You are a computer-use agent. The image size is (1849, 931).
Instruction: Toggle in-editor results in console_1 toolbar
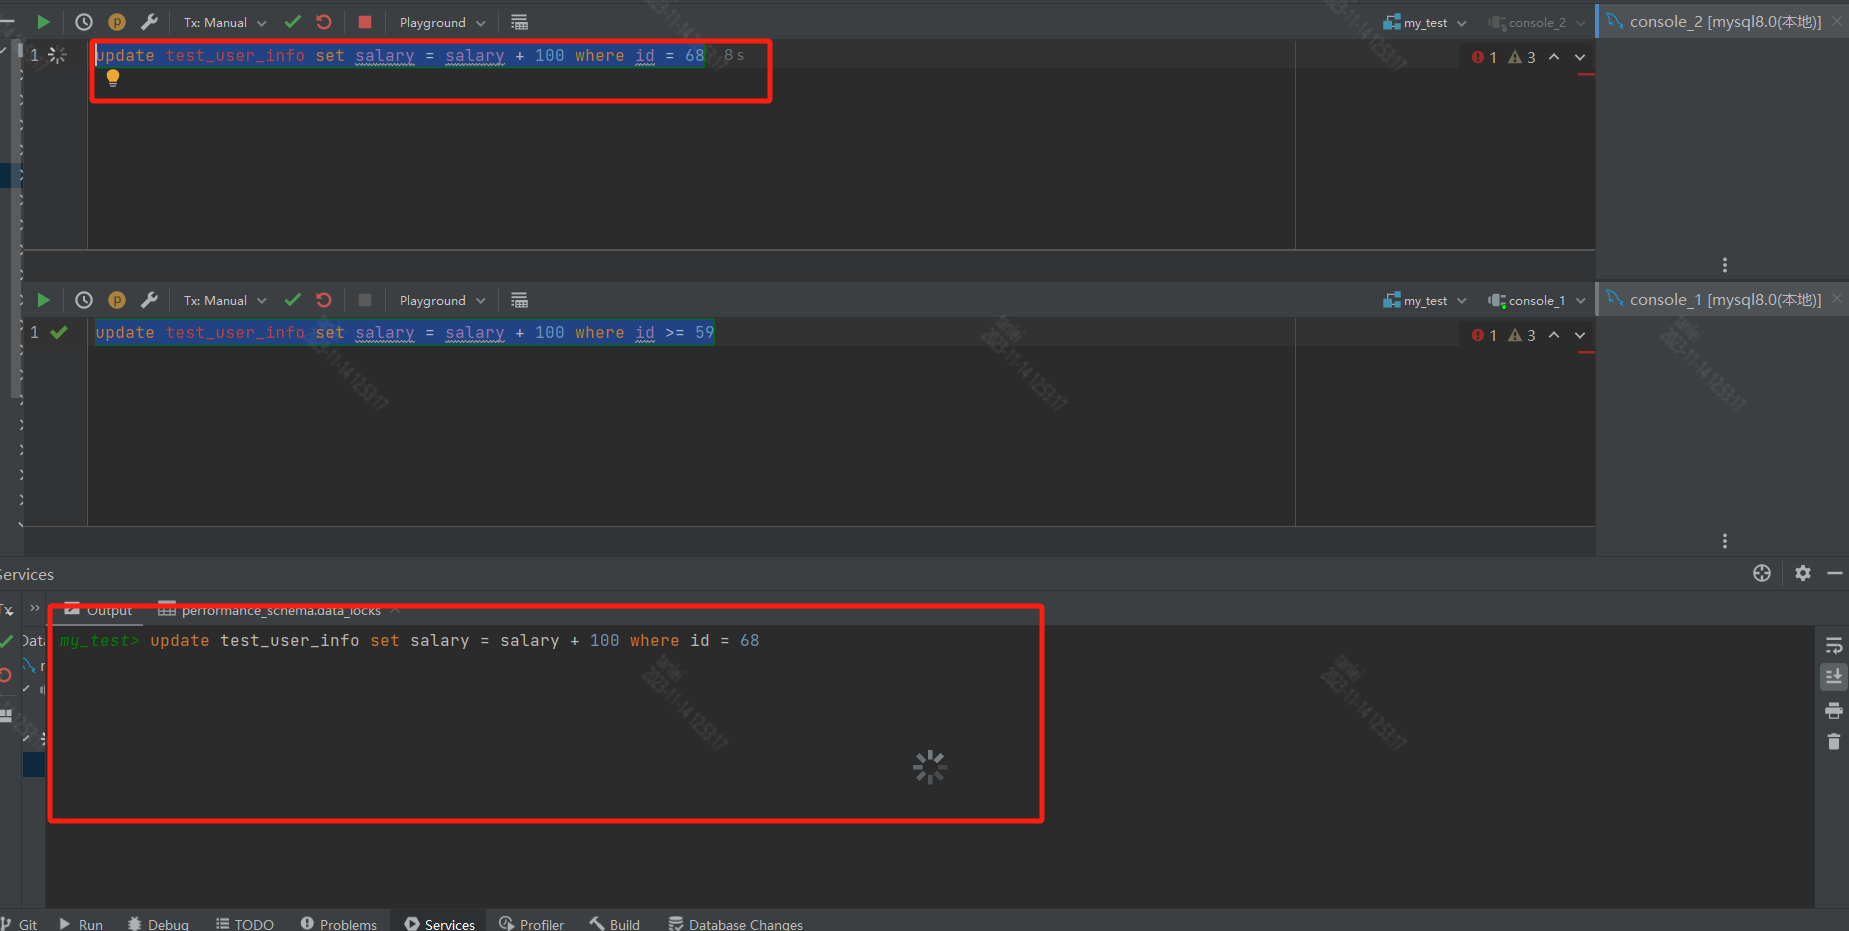(x=519, y=300)
